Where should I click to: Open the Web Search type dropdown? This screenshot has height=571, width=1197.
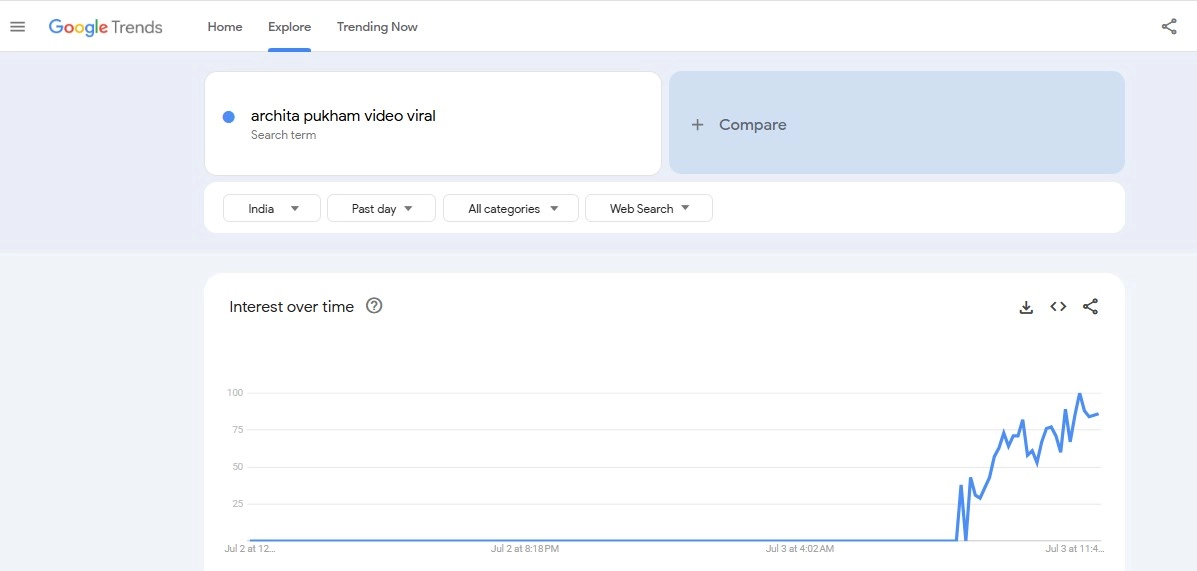click(648, 208)
